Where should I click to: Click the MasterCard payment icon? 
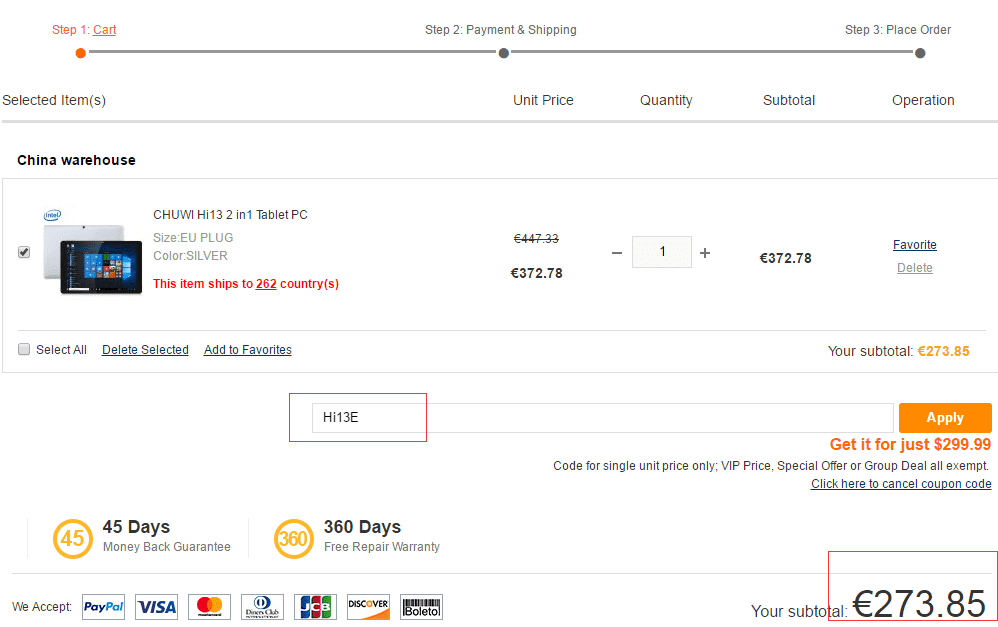209,607
